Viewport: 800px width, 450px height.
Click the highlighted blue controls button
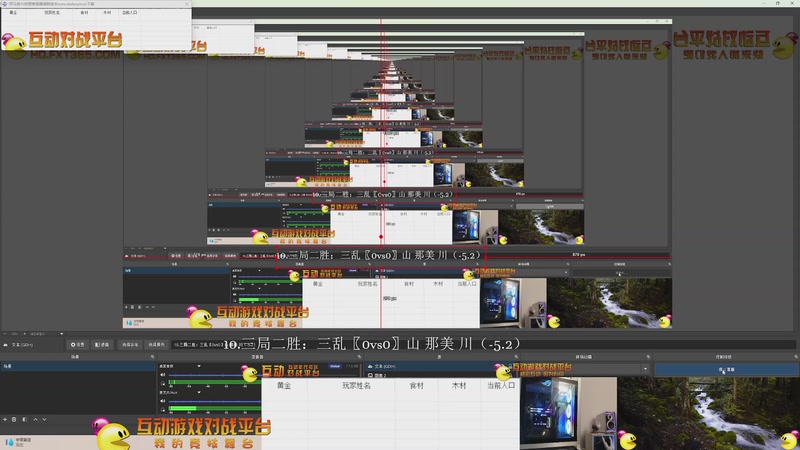click(x=726, y=369)
